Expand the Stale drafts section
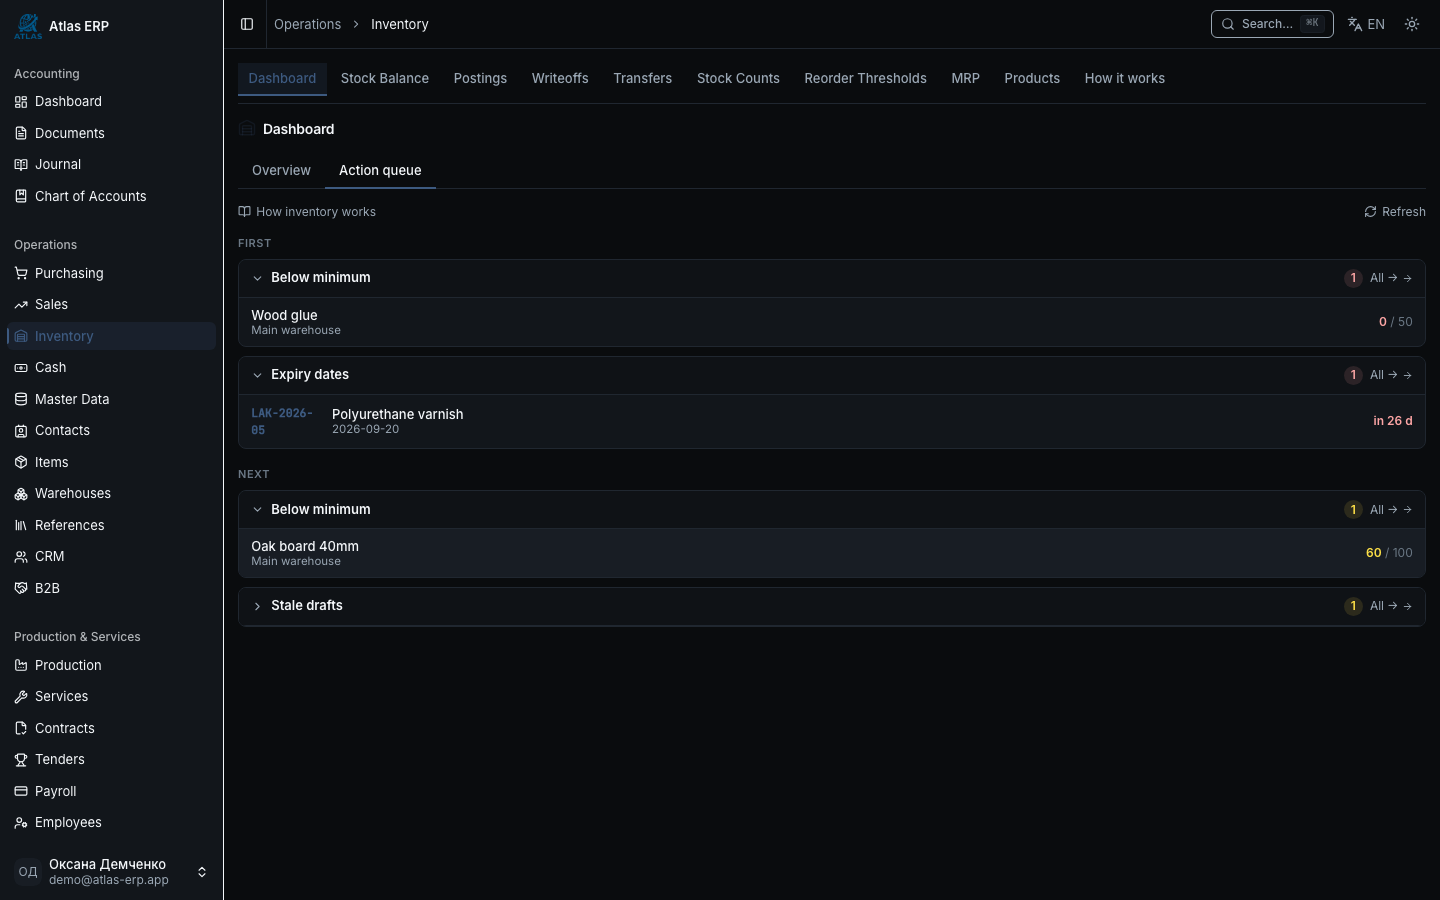 [257, 606]
